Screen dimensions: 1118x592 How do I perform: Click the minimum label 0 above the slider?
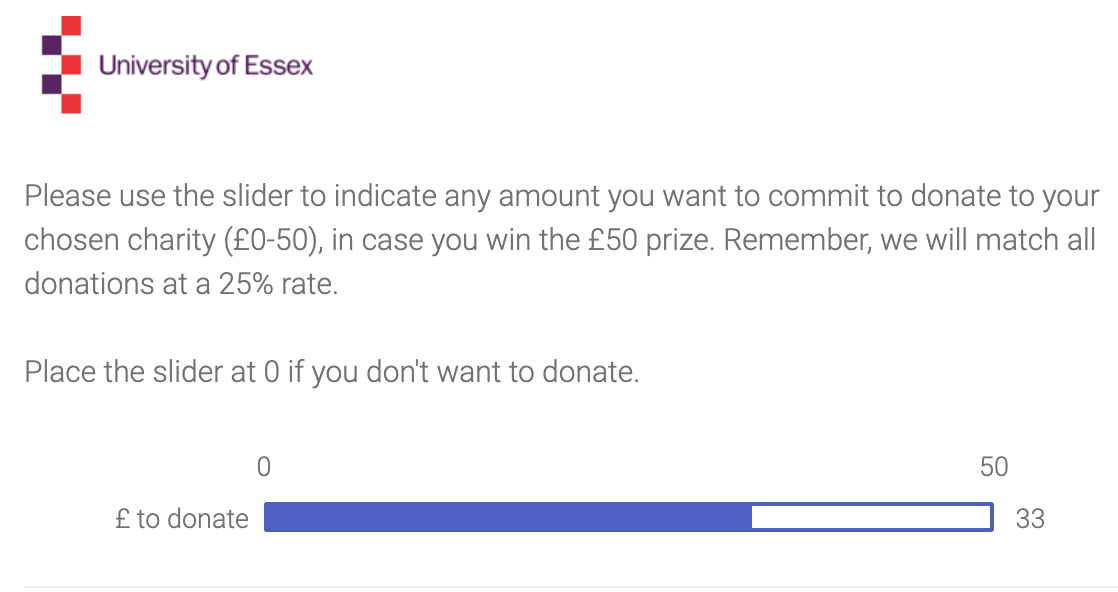click(264, 467)
